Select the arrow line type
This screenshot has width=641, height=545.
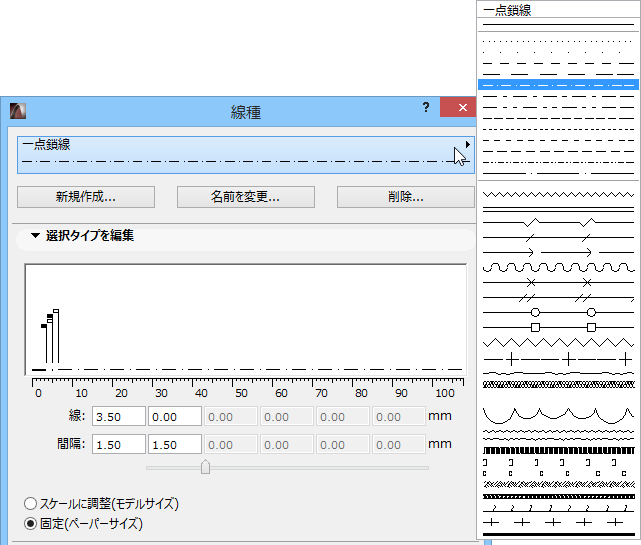558,252
